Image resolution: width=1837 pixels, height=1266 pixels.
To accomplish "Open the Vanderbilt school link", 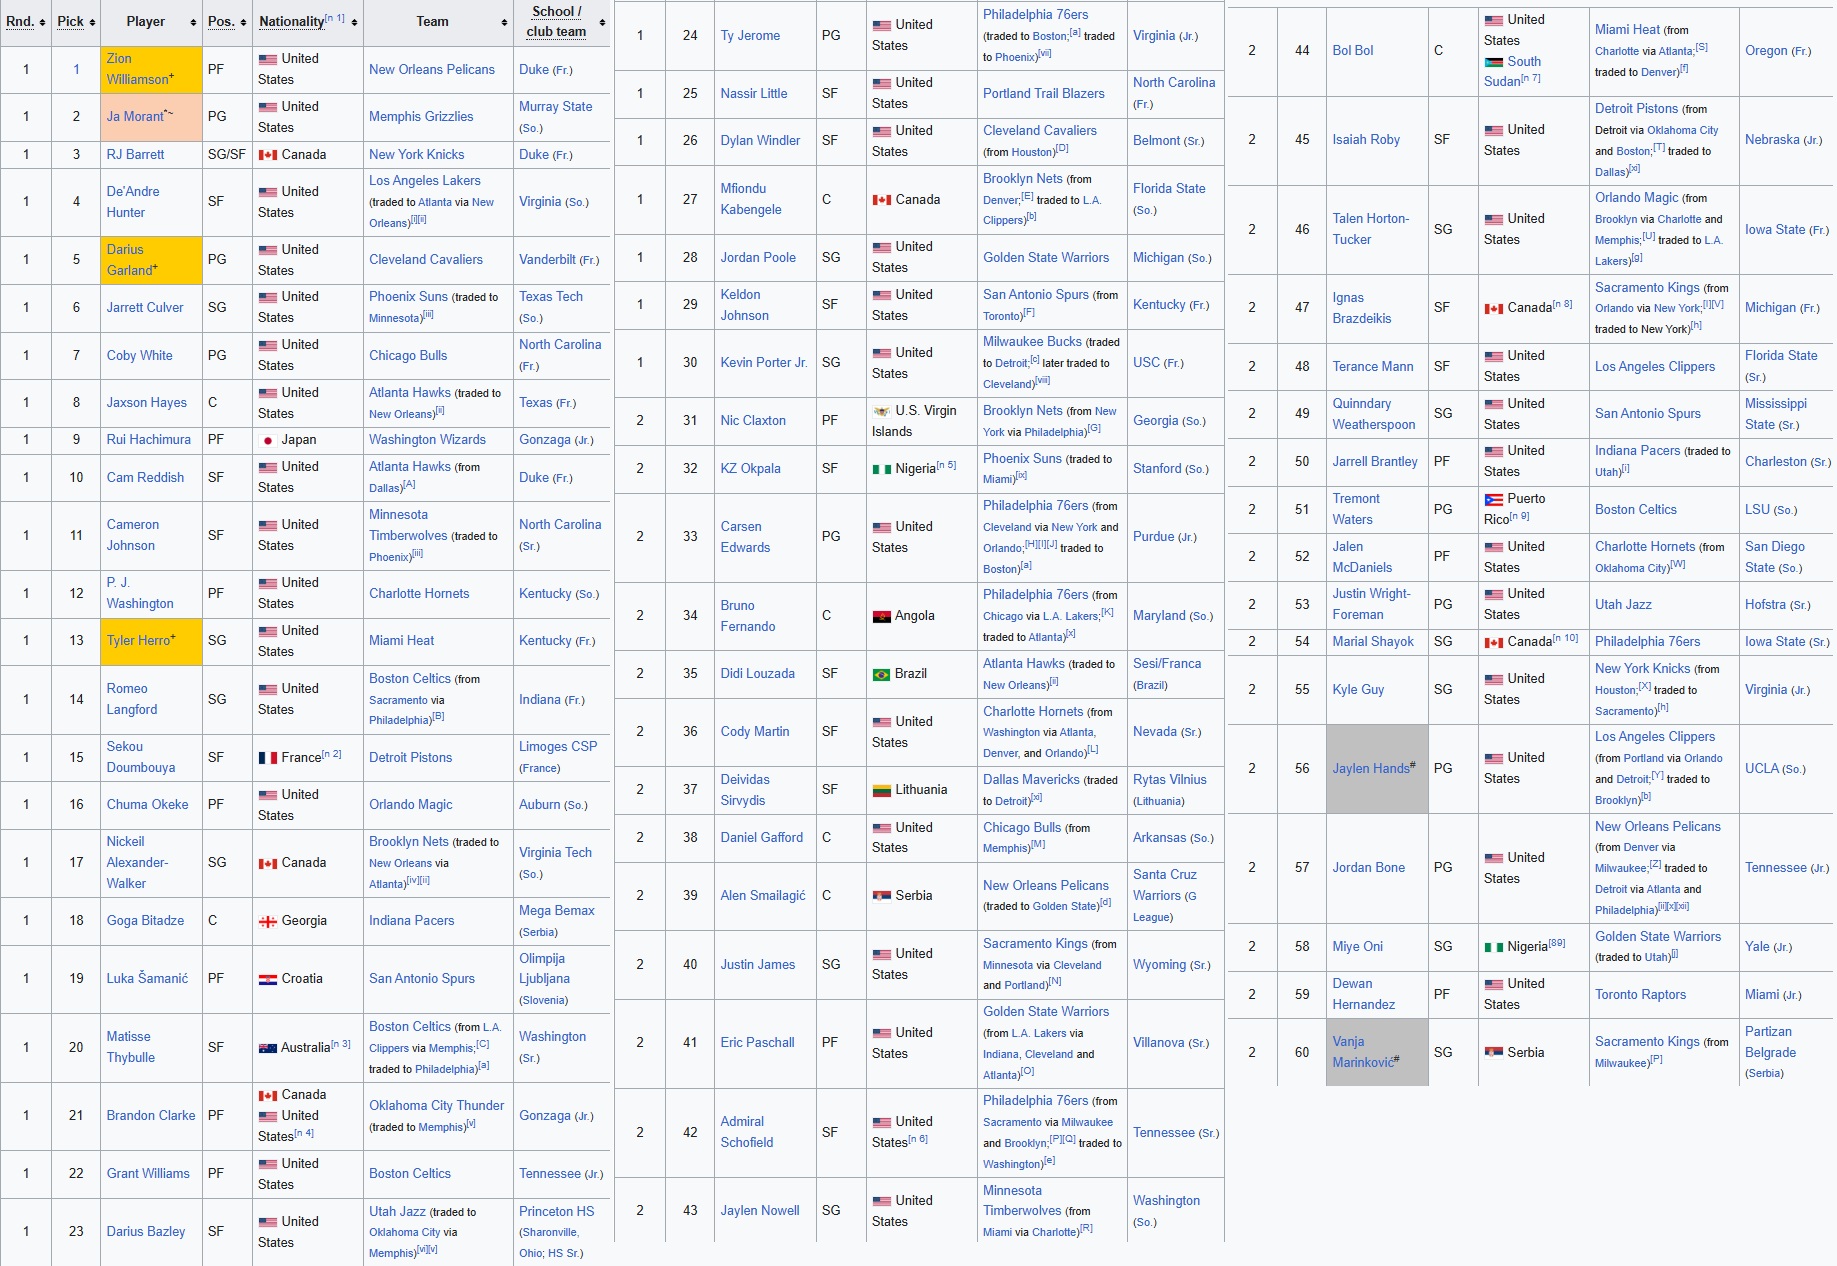I will tap(547, 260).
